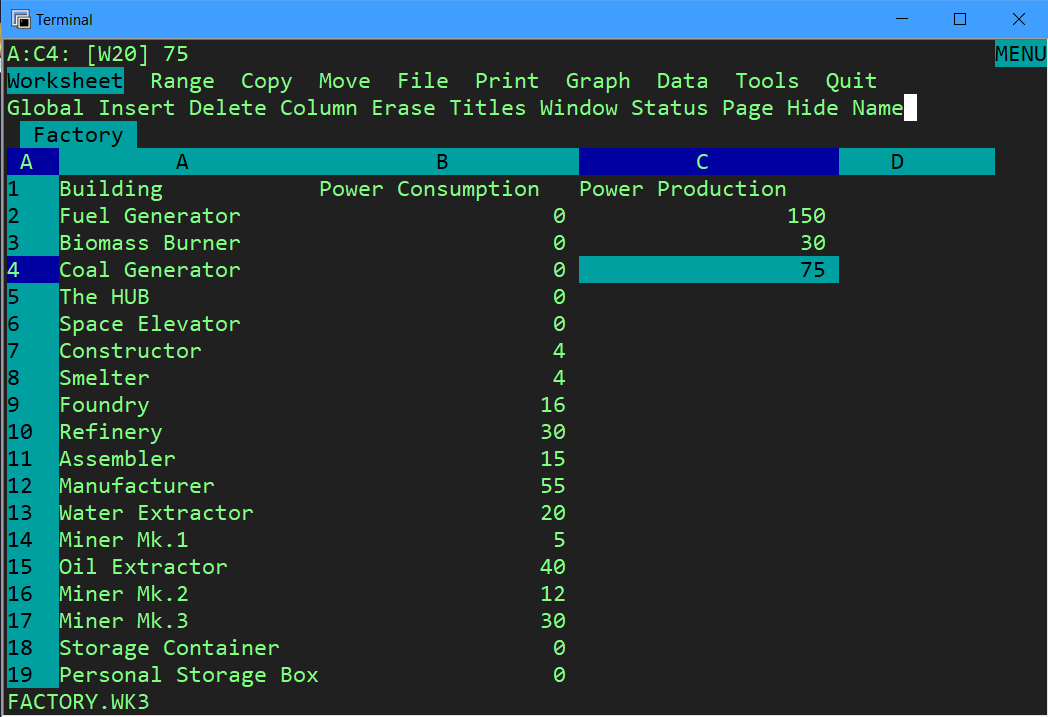Image resolution: width=1048 pixels, height=717 pixels.
Task: Select the Worksheet menu item
Action: [65, 81]
